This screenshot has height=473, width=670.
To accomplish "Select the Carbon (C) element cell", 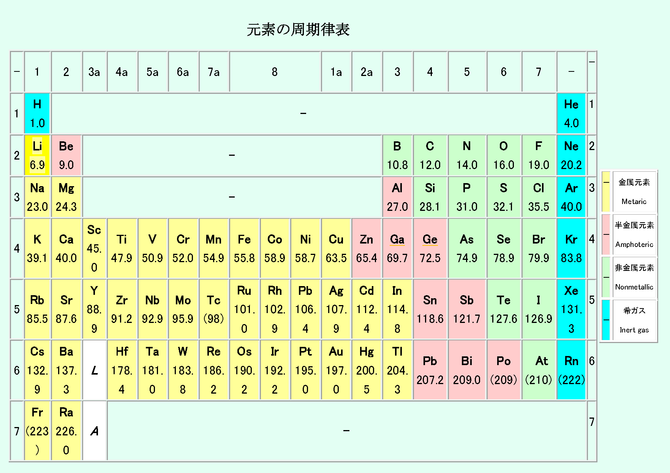I will (x=430, y=155).
